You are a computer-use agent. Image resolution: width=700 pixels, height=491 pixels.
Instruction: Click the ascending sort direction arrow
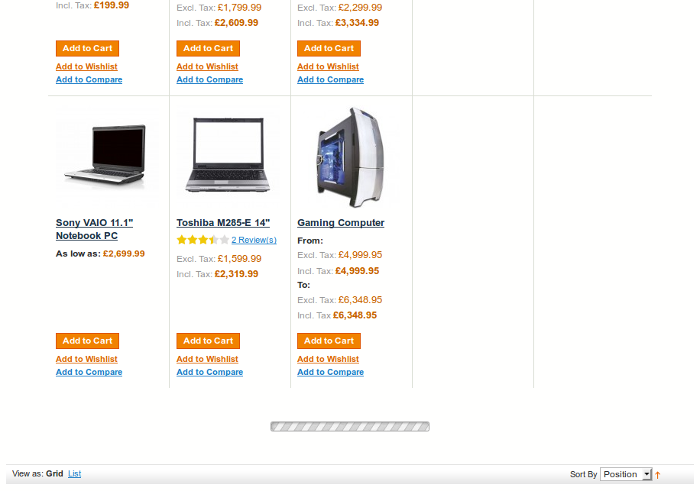pos(658,475)
